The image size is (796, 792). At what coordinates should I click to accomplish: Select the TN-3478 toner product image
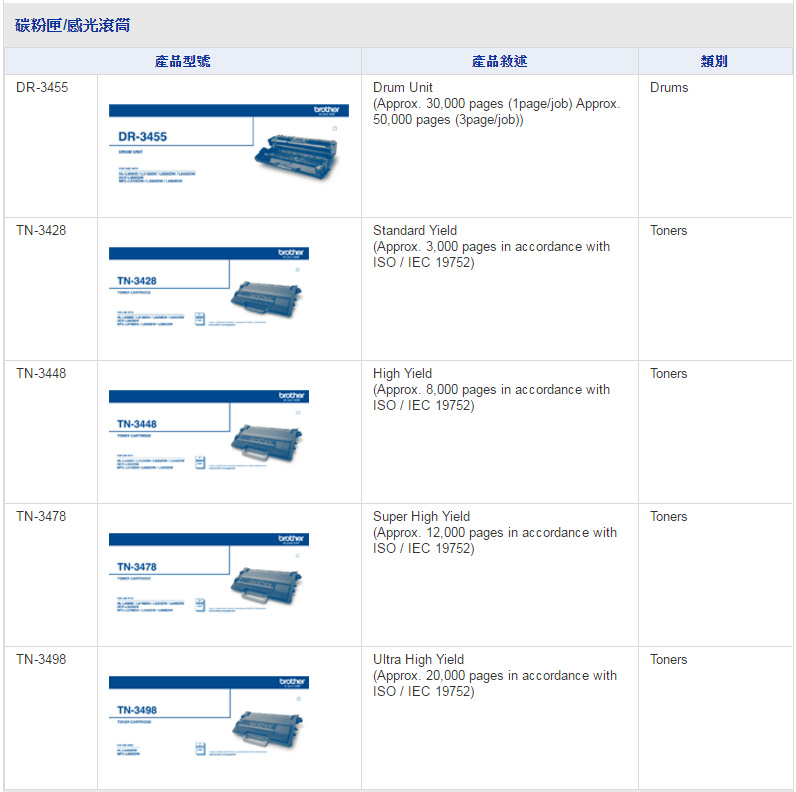point(209,573)
